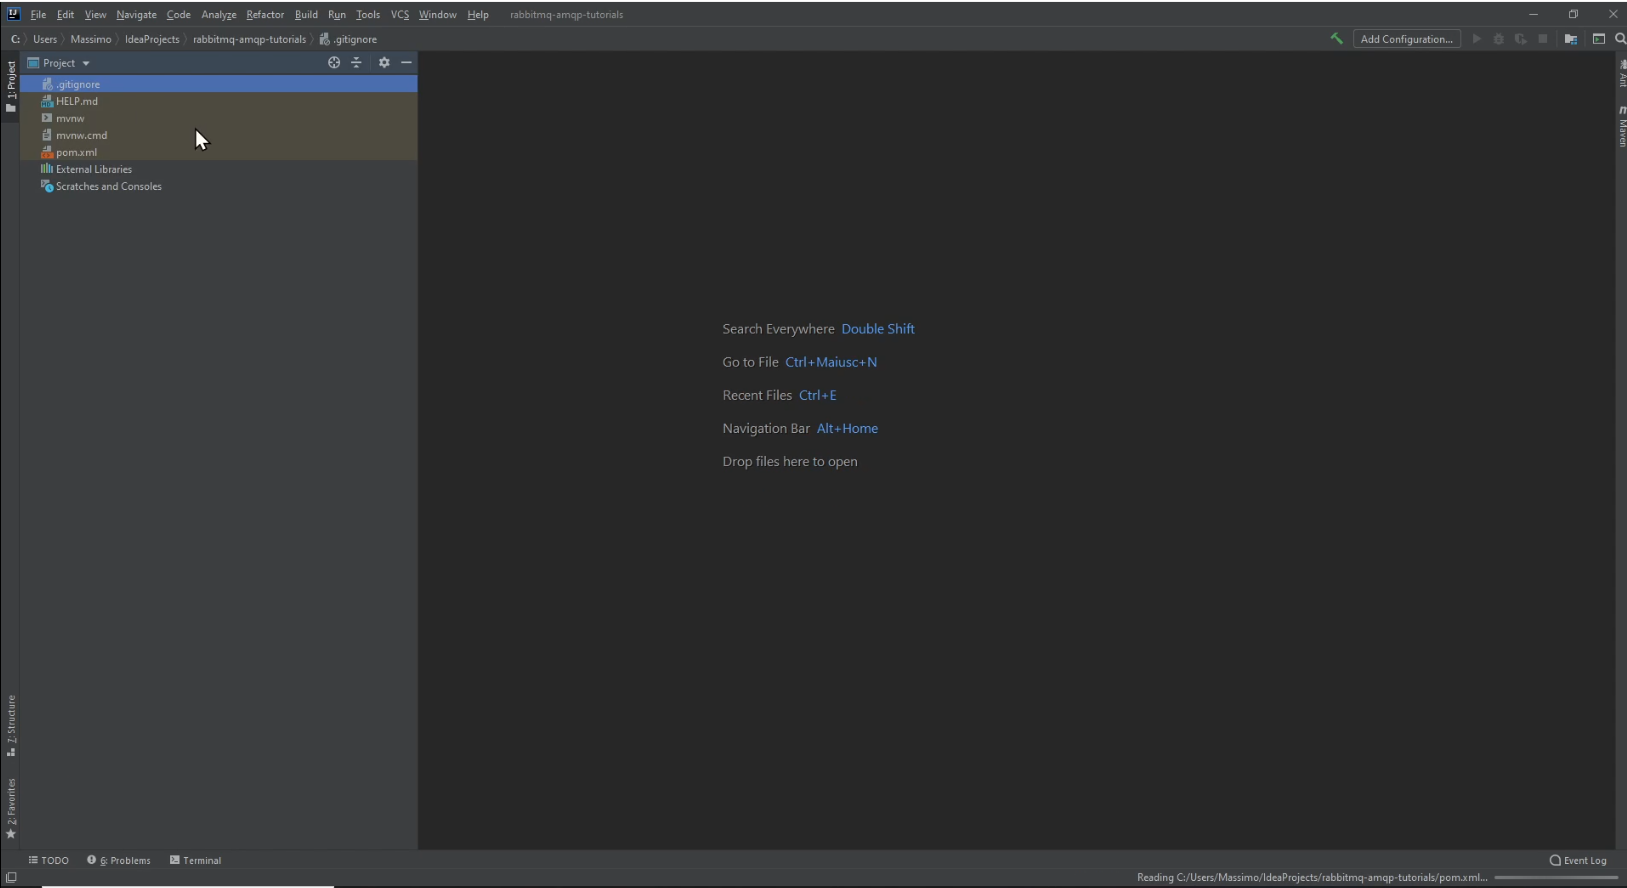Click 'Search Everywhere' hint text
1627x888 pixels.
point(778,329)
